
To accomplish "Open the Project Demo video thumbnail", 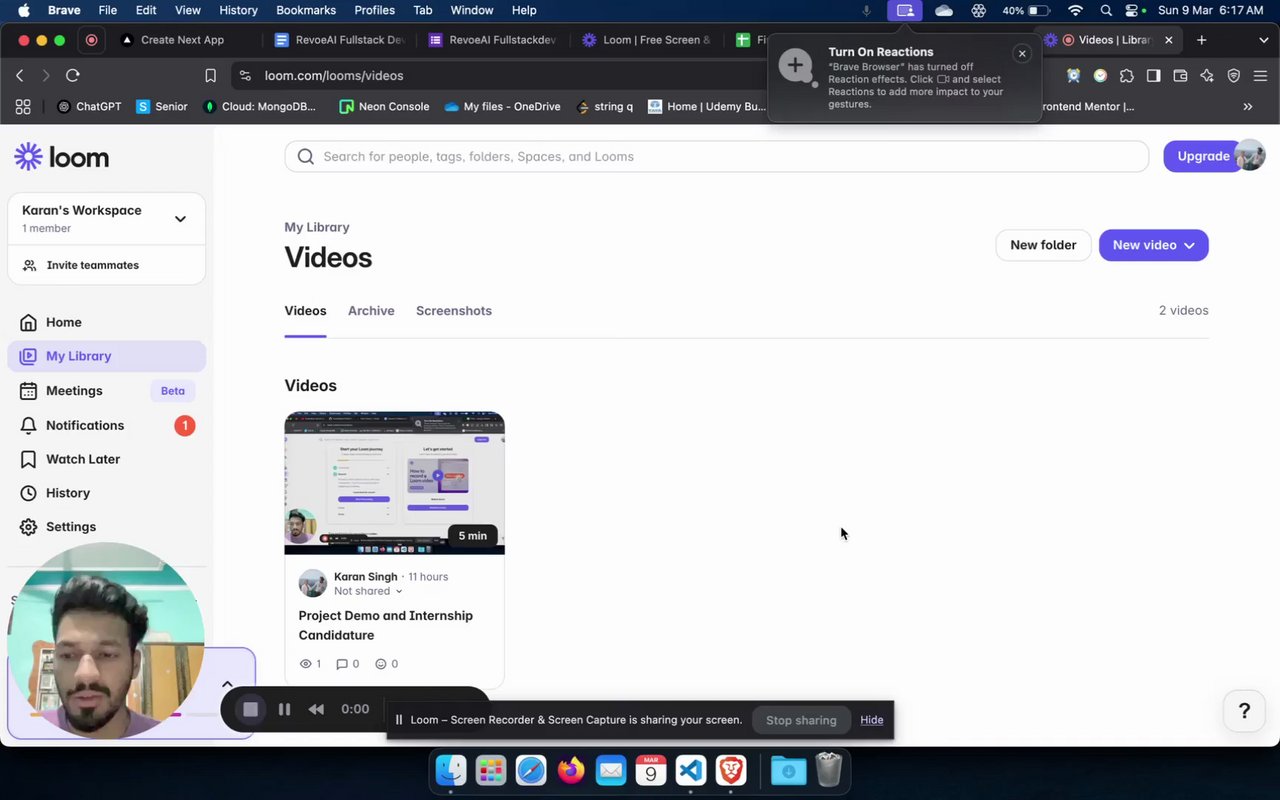I will 394,483.
